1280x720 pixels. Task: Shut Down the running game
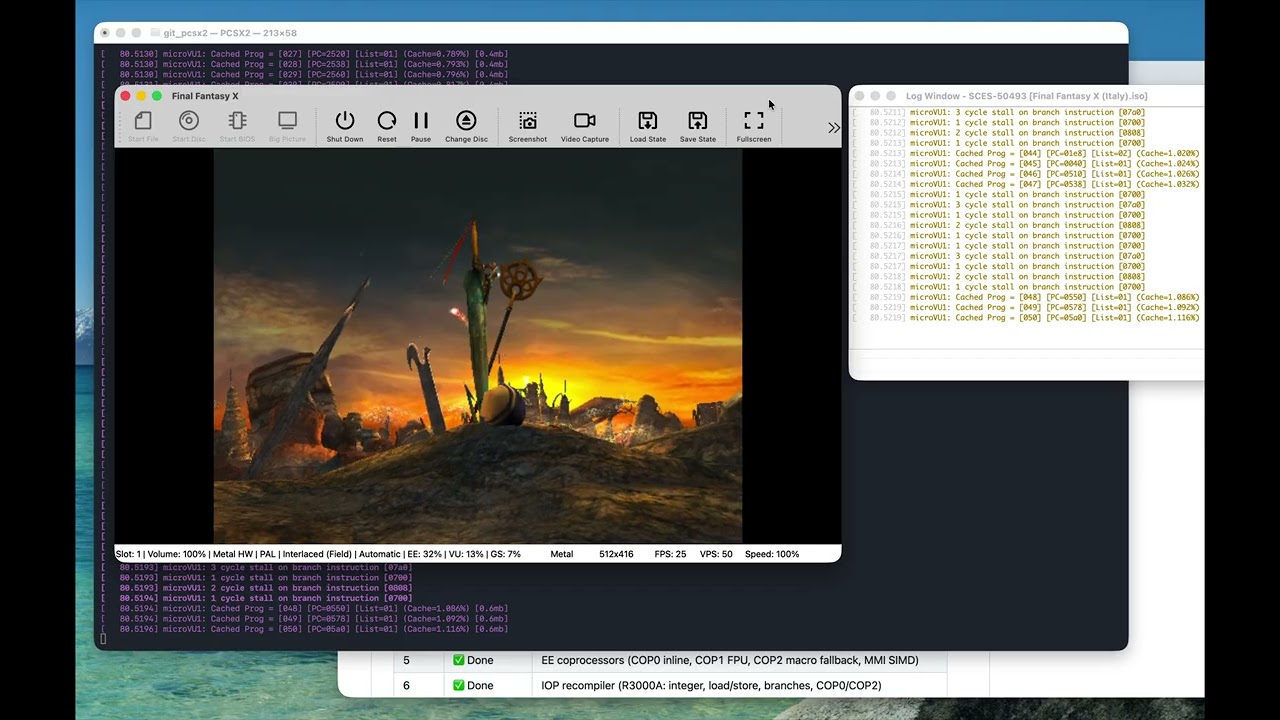pyautogui.click(x=345, y=126)
